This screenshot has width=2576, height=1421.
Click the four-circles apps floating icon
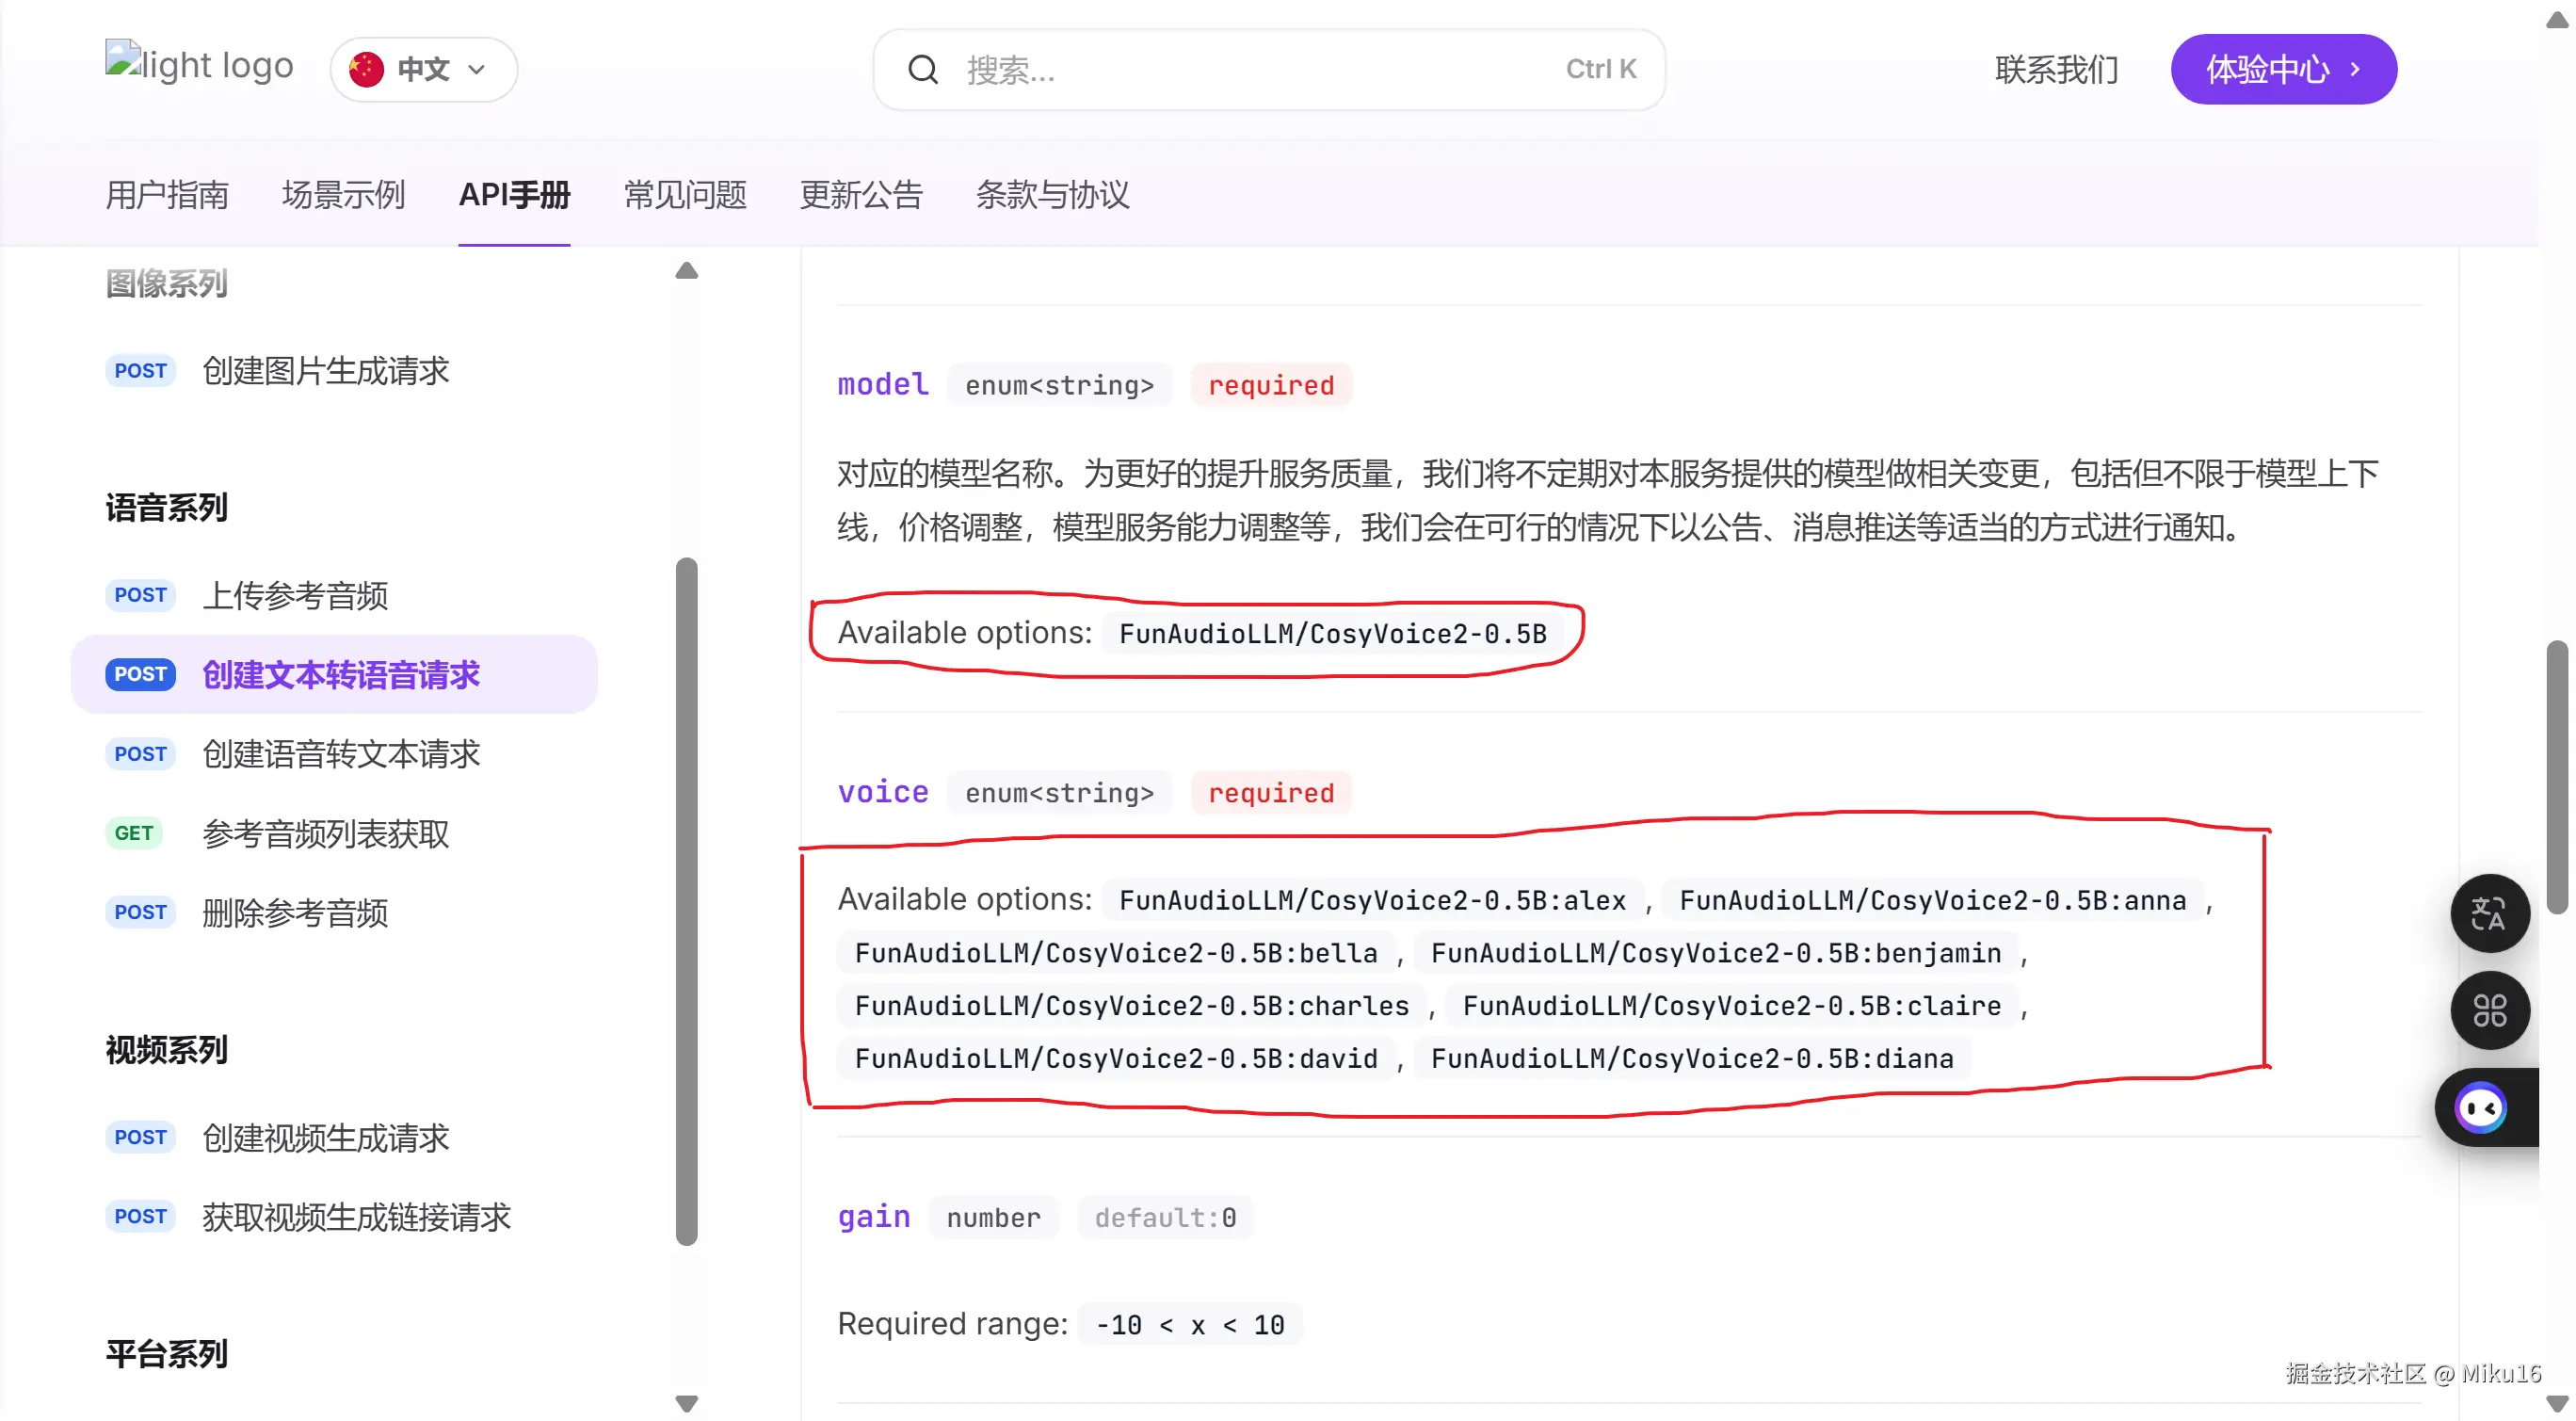pyautogui.click(x=2489, y=1010)
